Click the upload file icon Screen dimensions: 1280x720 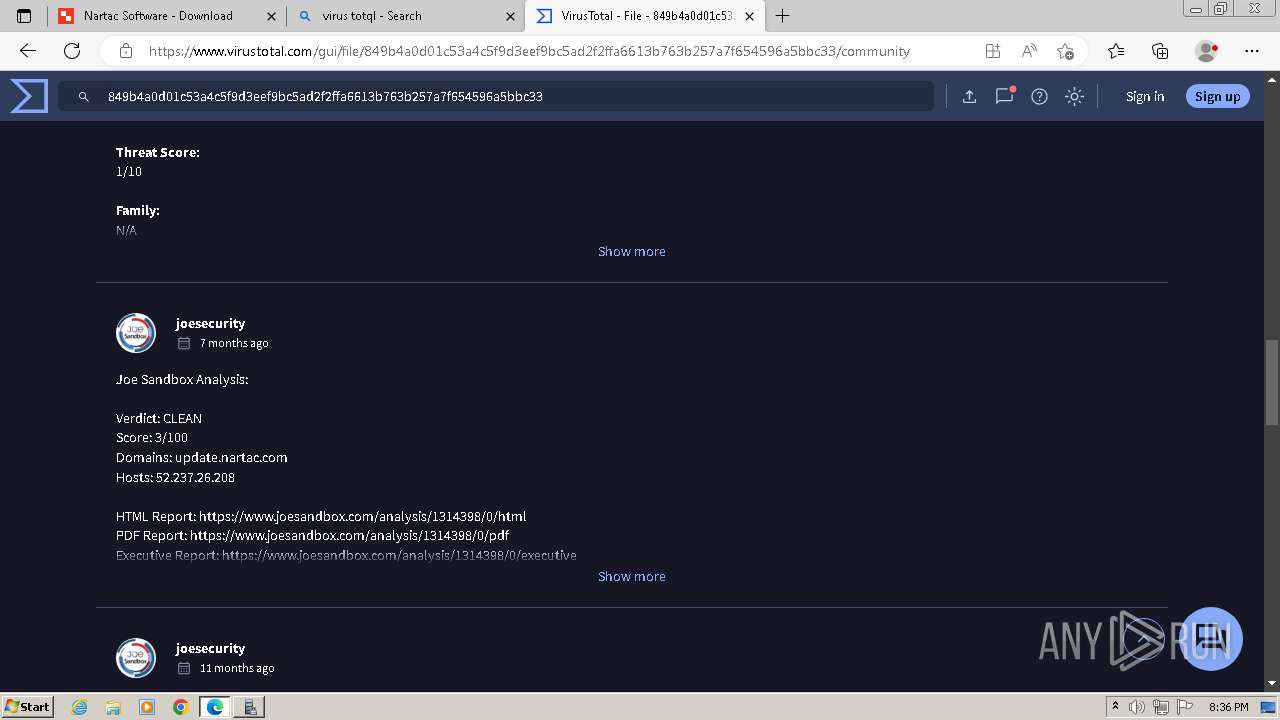[x=969, y=96]
